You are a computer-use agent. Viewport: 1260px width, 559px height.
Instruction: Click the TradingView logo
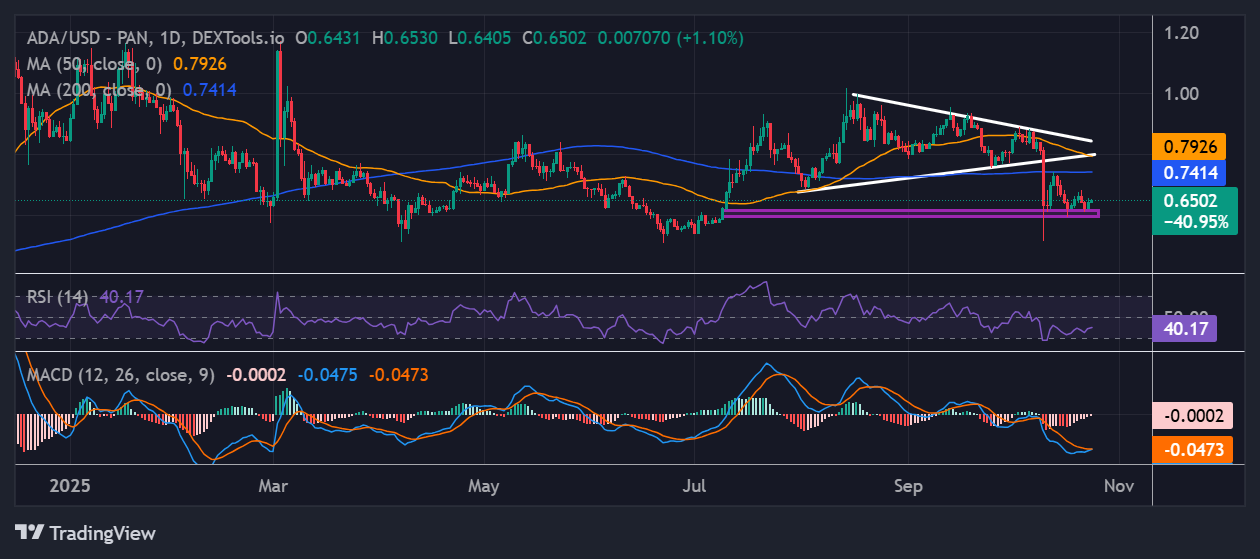pyautogui.click(x=85, y=533)
